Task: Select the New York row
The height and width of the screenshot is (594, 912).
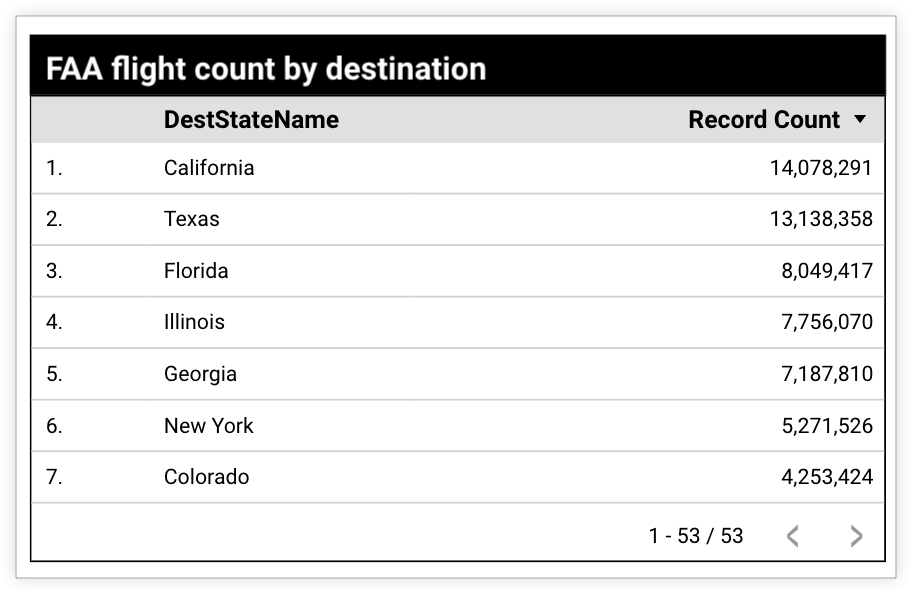Action: point(208,425)
